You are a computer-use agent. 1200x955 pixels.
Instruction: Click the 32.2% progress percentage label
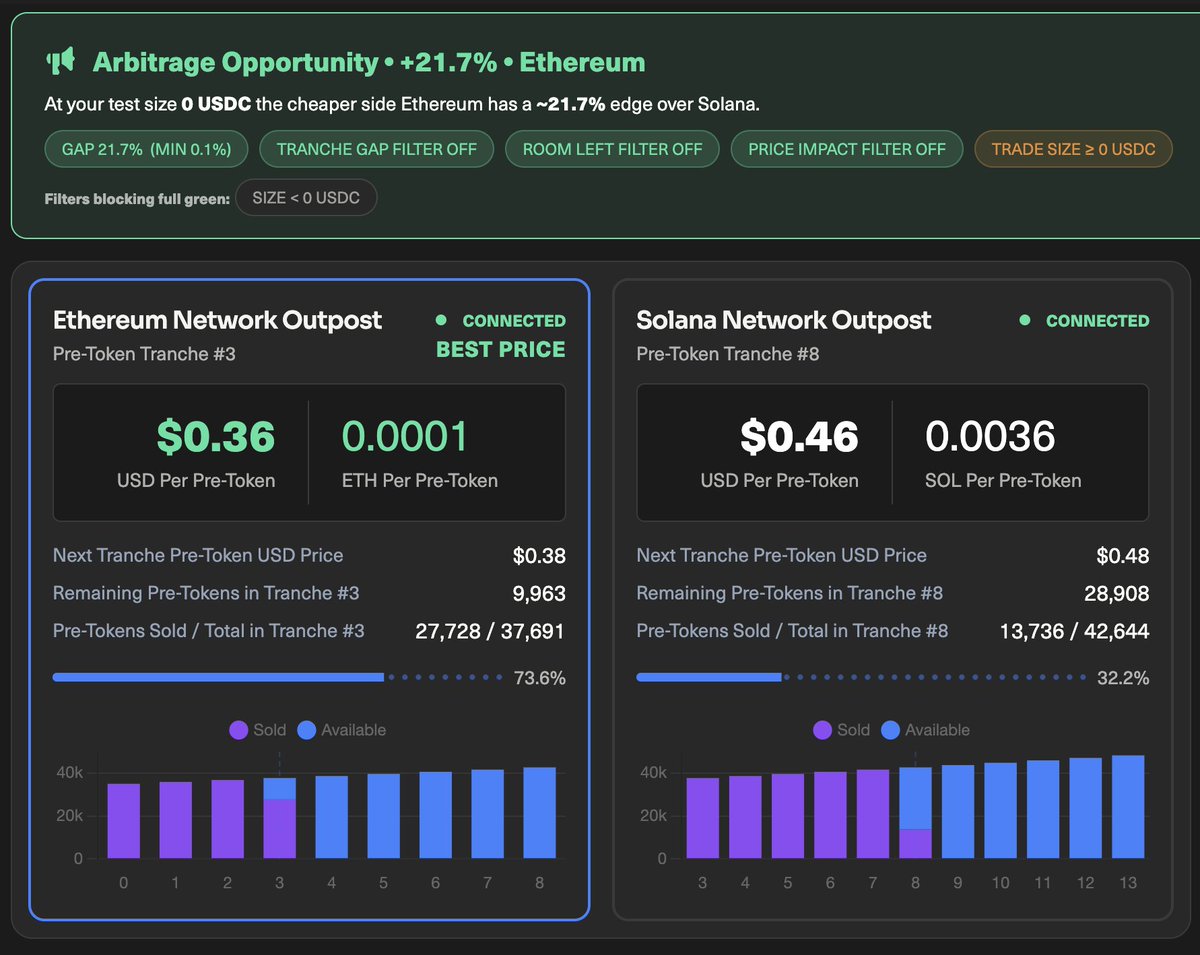[1123, 678]
